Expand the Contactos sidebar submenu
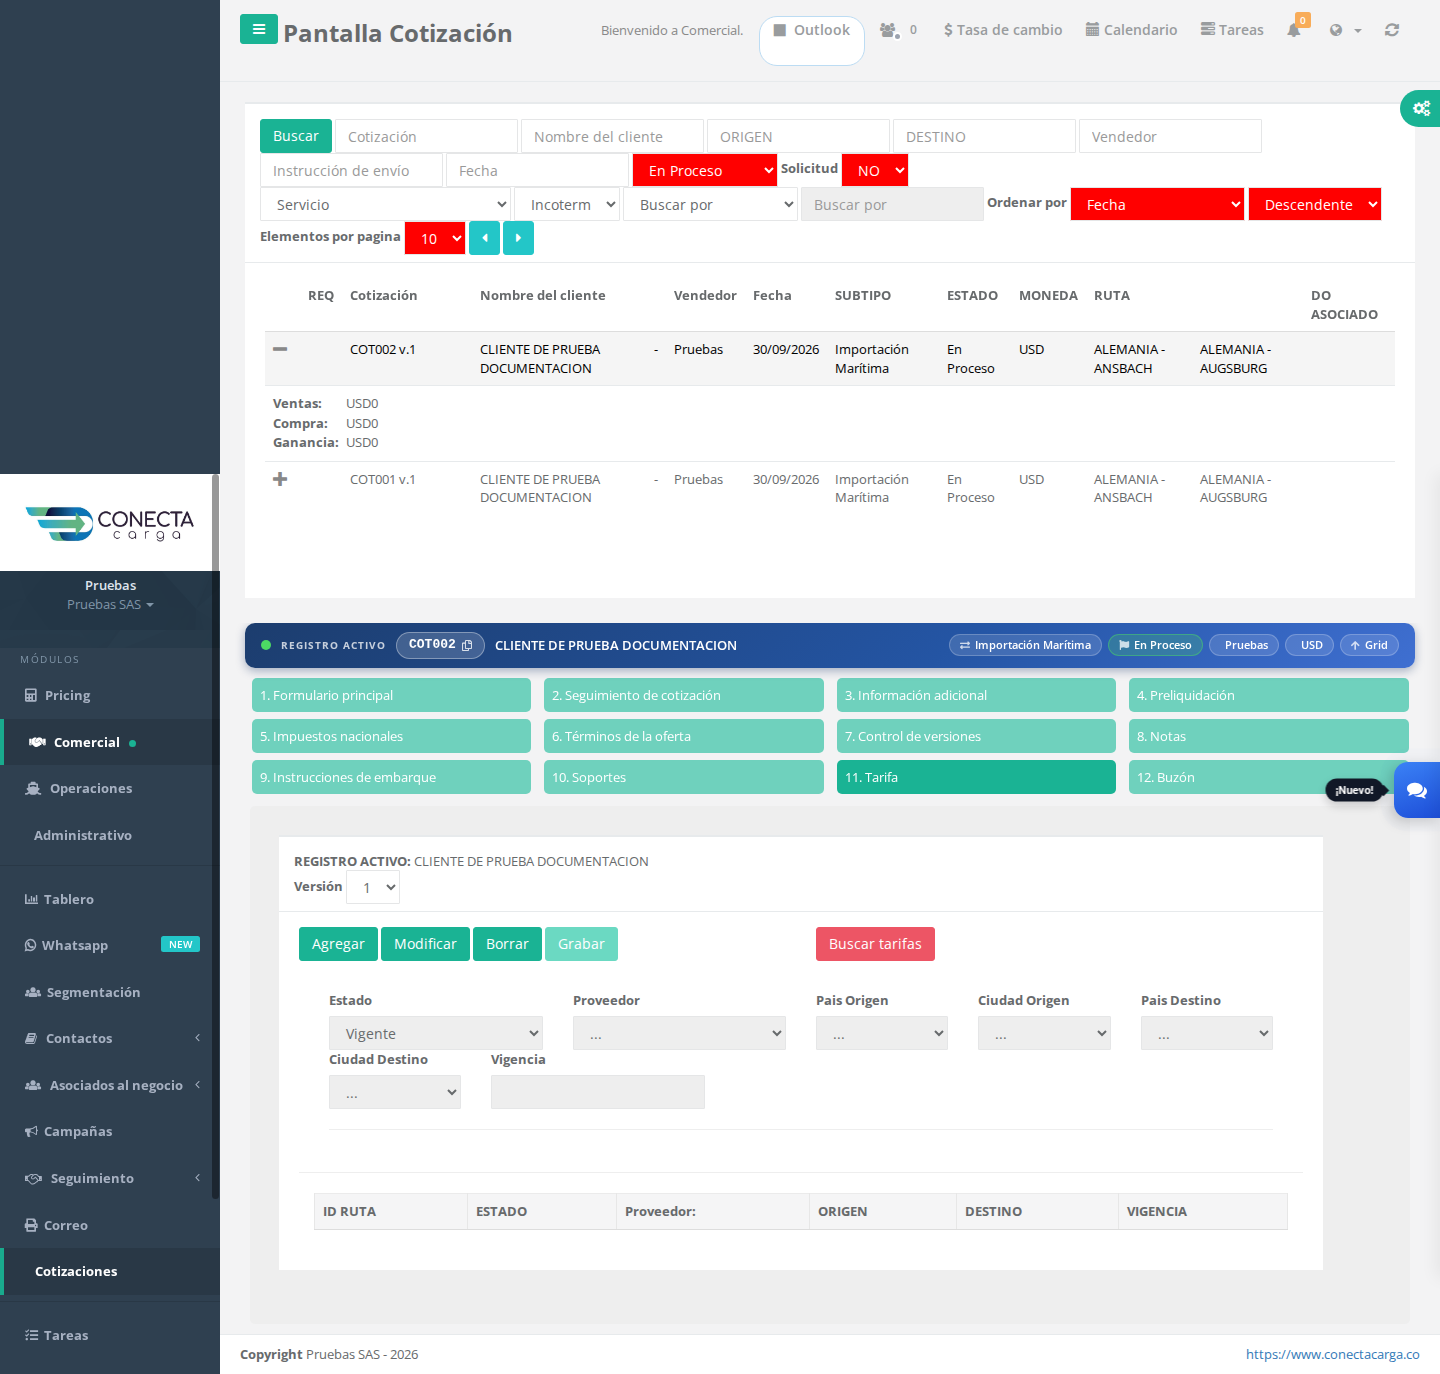Screen dimensions: 1440x1374 coord(110,1038)
